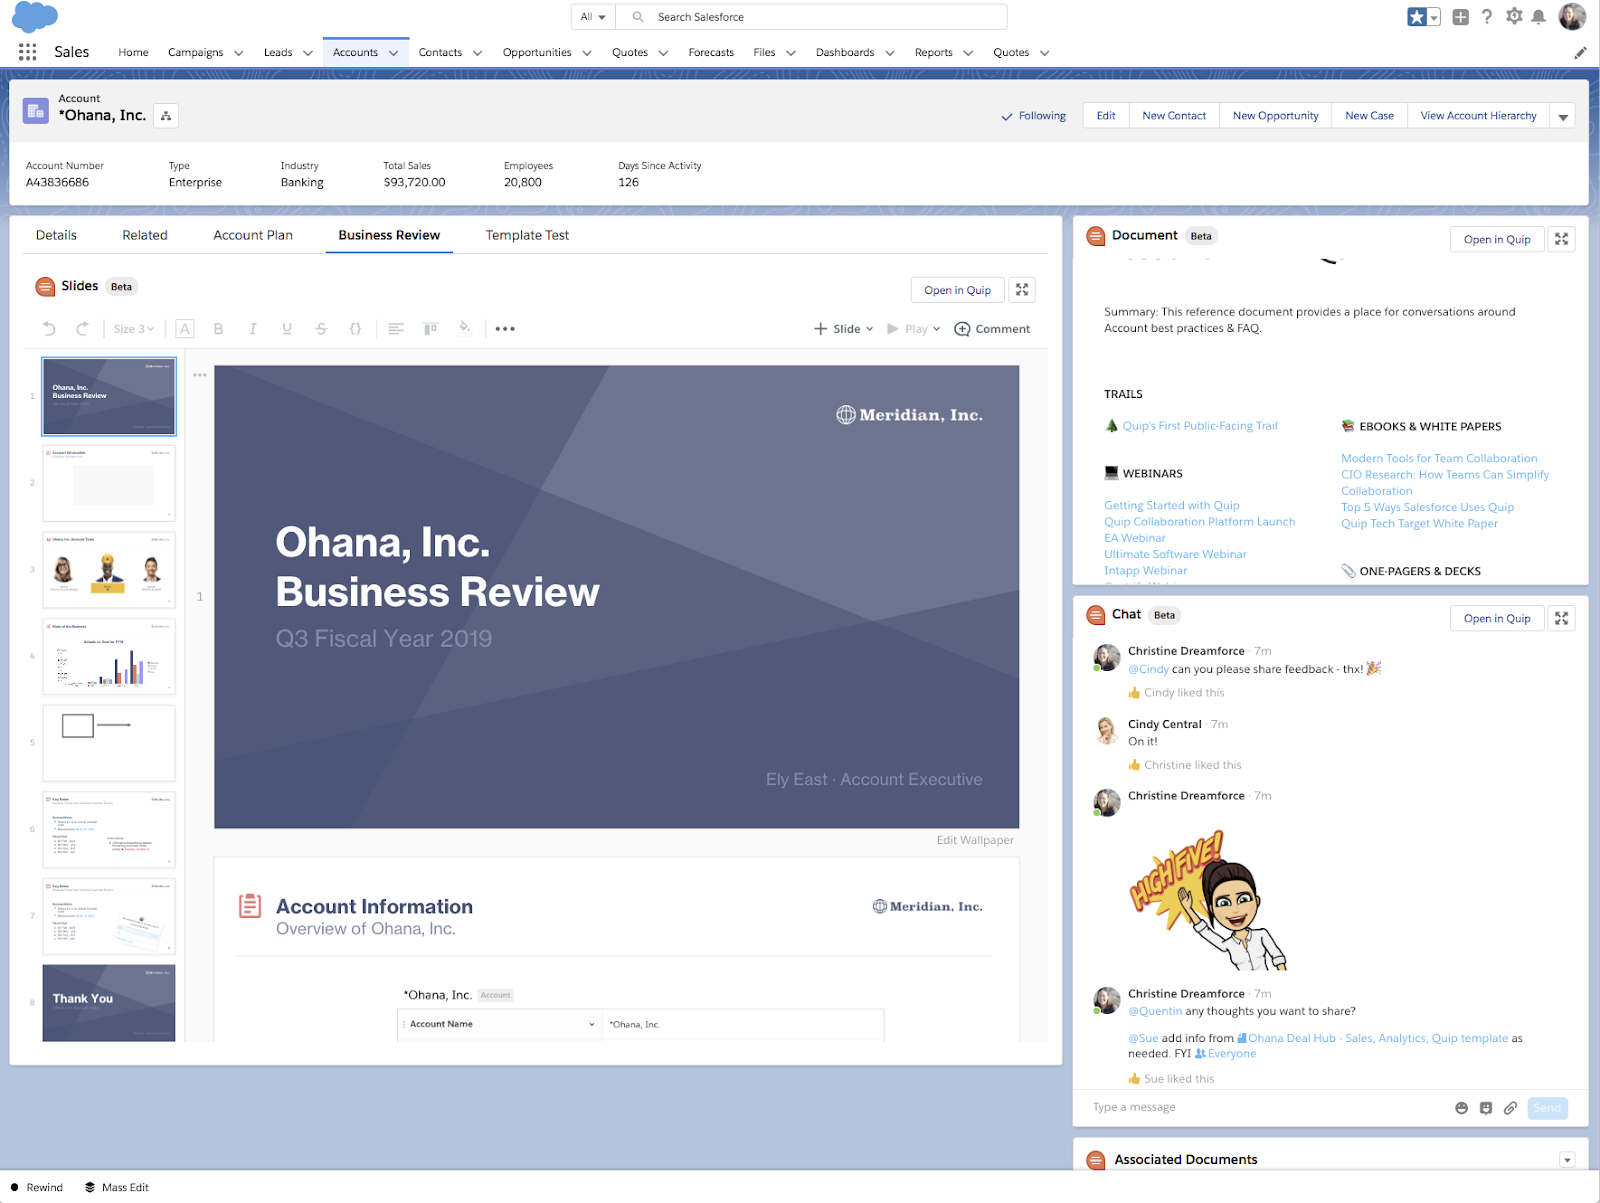This screenshot has width=1600, height=1203.
Task: Open the Forecasts nav tab
Action: (711, 53)
